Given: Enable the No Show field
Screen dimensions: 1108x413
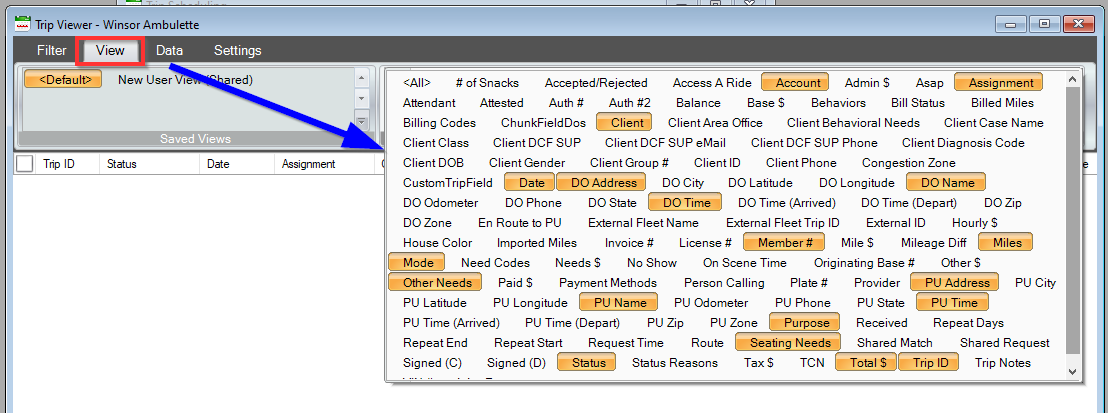Looking at the screenshot, I should tap(652, 262).
